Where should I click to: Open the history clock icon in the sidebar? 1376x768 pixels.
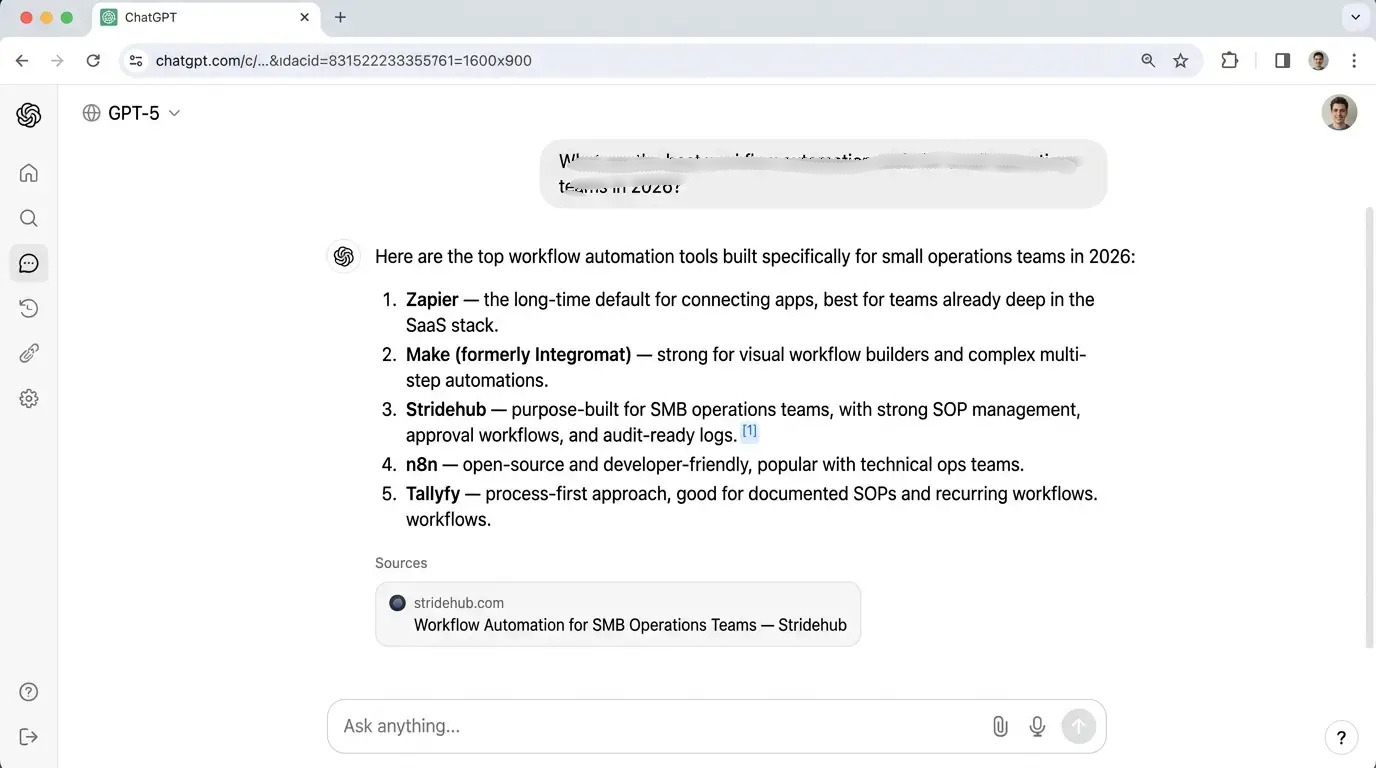click(x=29, y=308)
